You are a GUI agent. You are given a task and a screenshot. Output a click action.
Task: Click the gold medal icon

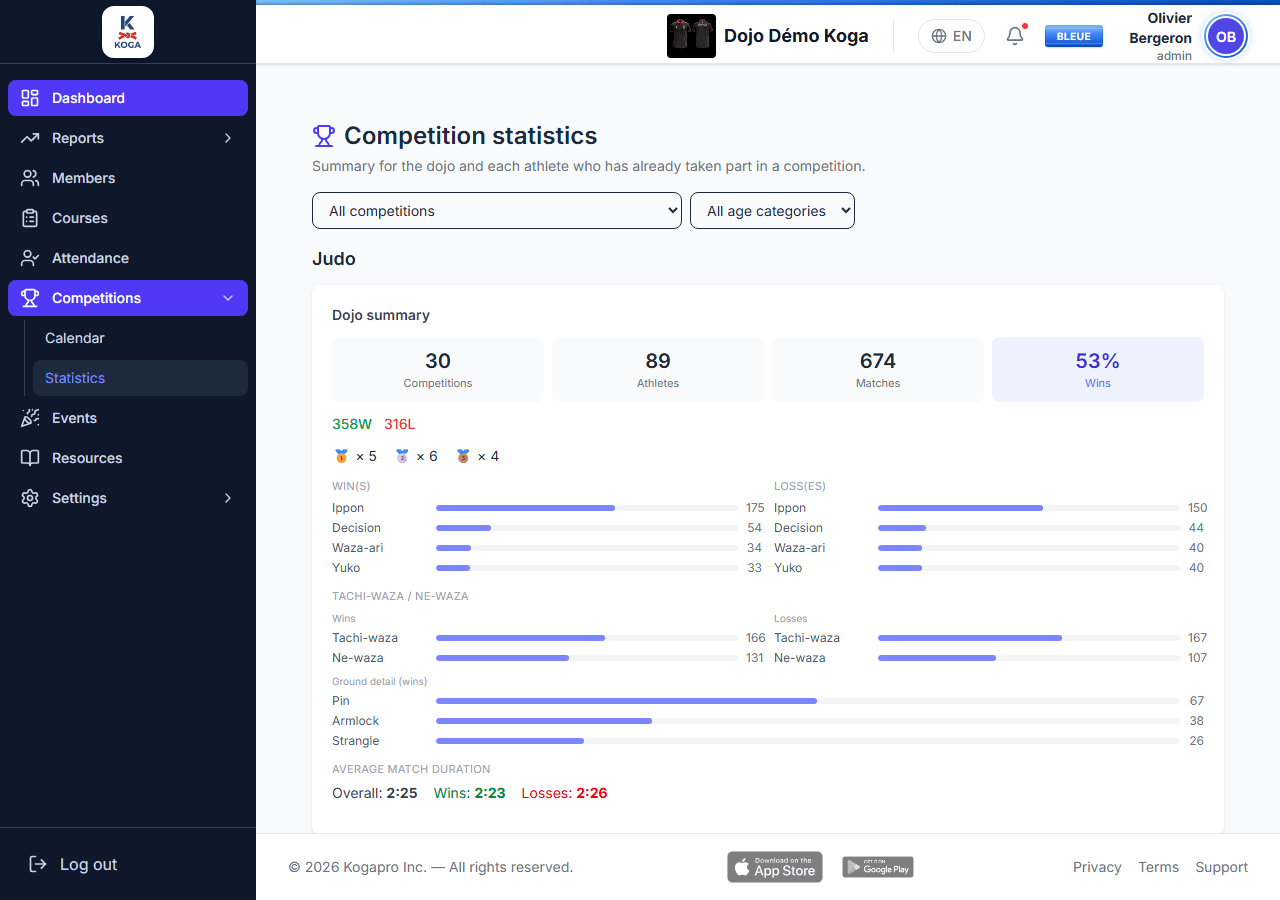(341, 456)
